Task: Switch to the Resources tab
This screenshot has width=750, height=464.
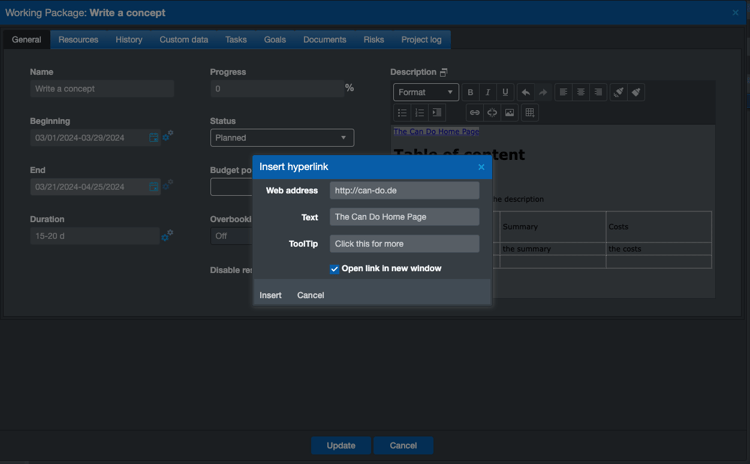Action: pos(78,40)
